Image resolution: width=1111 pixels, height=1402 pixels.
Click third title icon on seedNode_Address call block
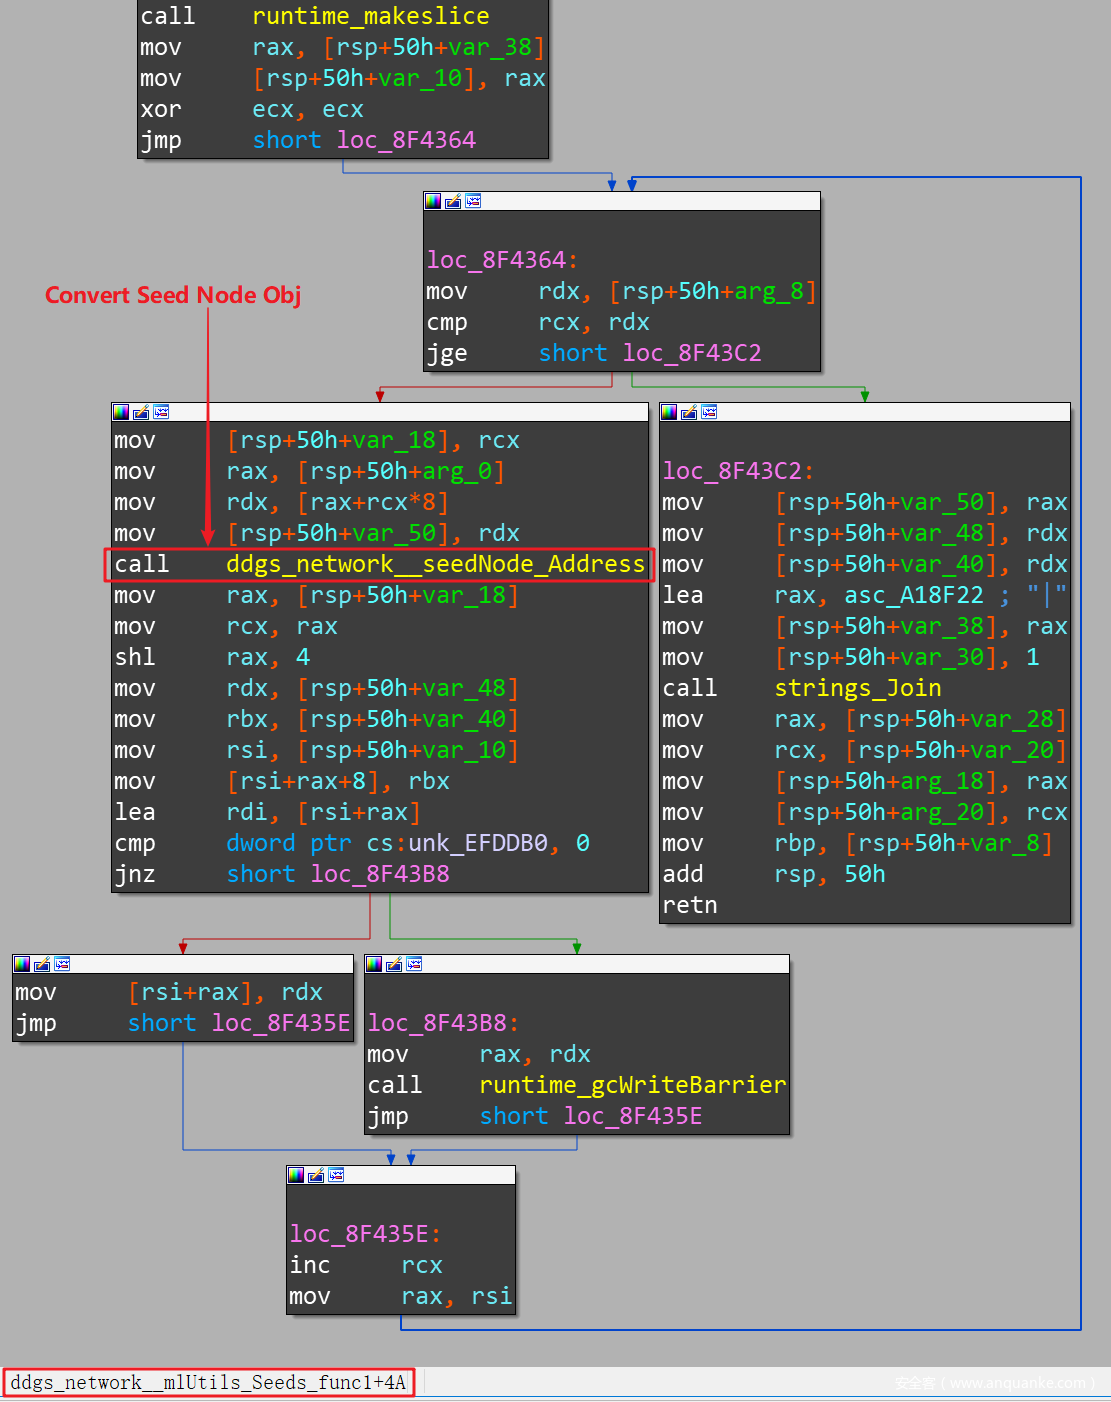coord(161,412)
